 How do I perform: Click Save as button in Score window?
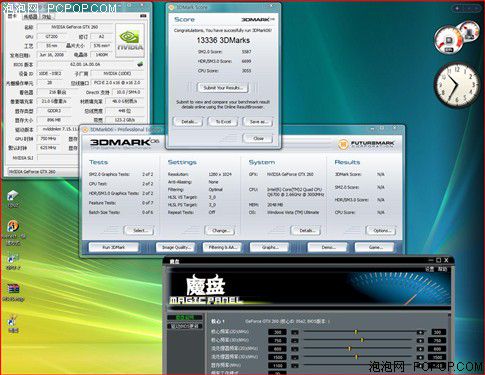[x=258, y=122]
